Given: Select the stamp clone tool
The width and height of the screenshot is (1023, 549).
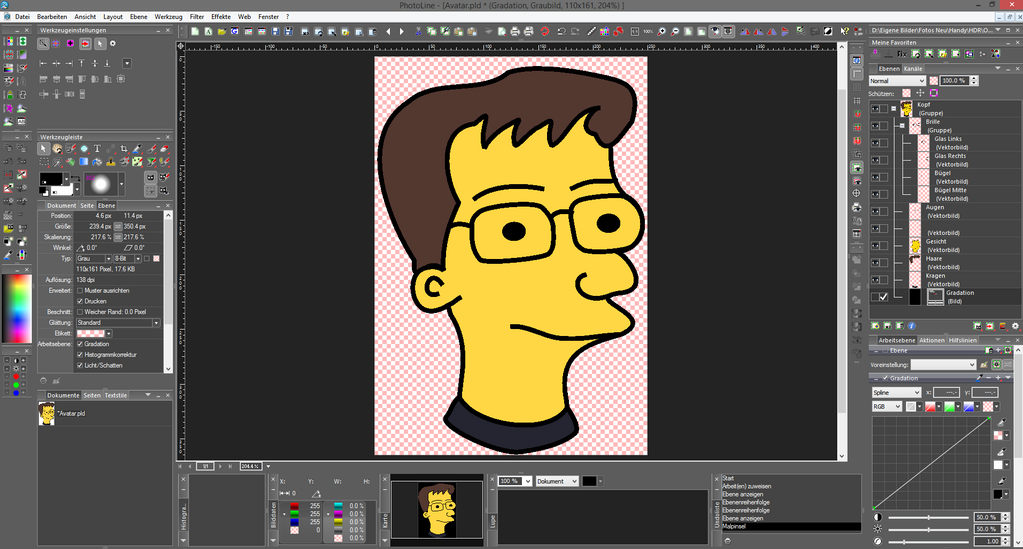Looking at the screenshot, I should [x=111, y=162].
